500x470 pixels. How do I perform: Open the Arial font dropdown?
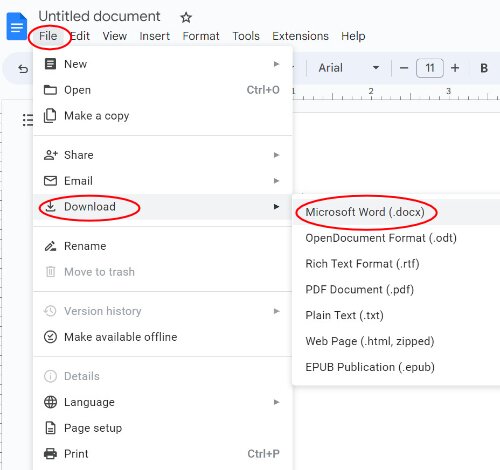pos(348,68)
